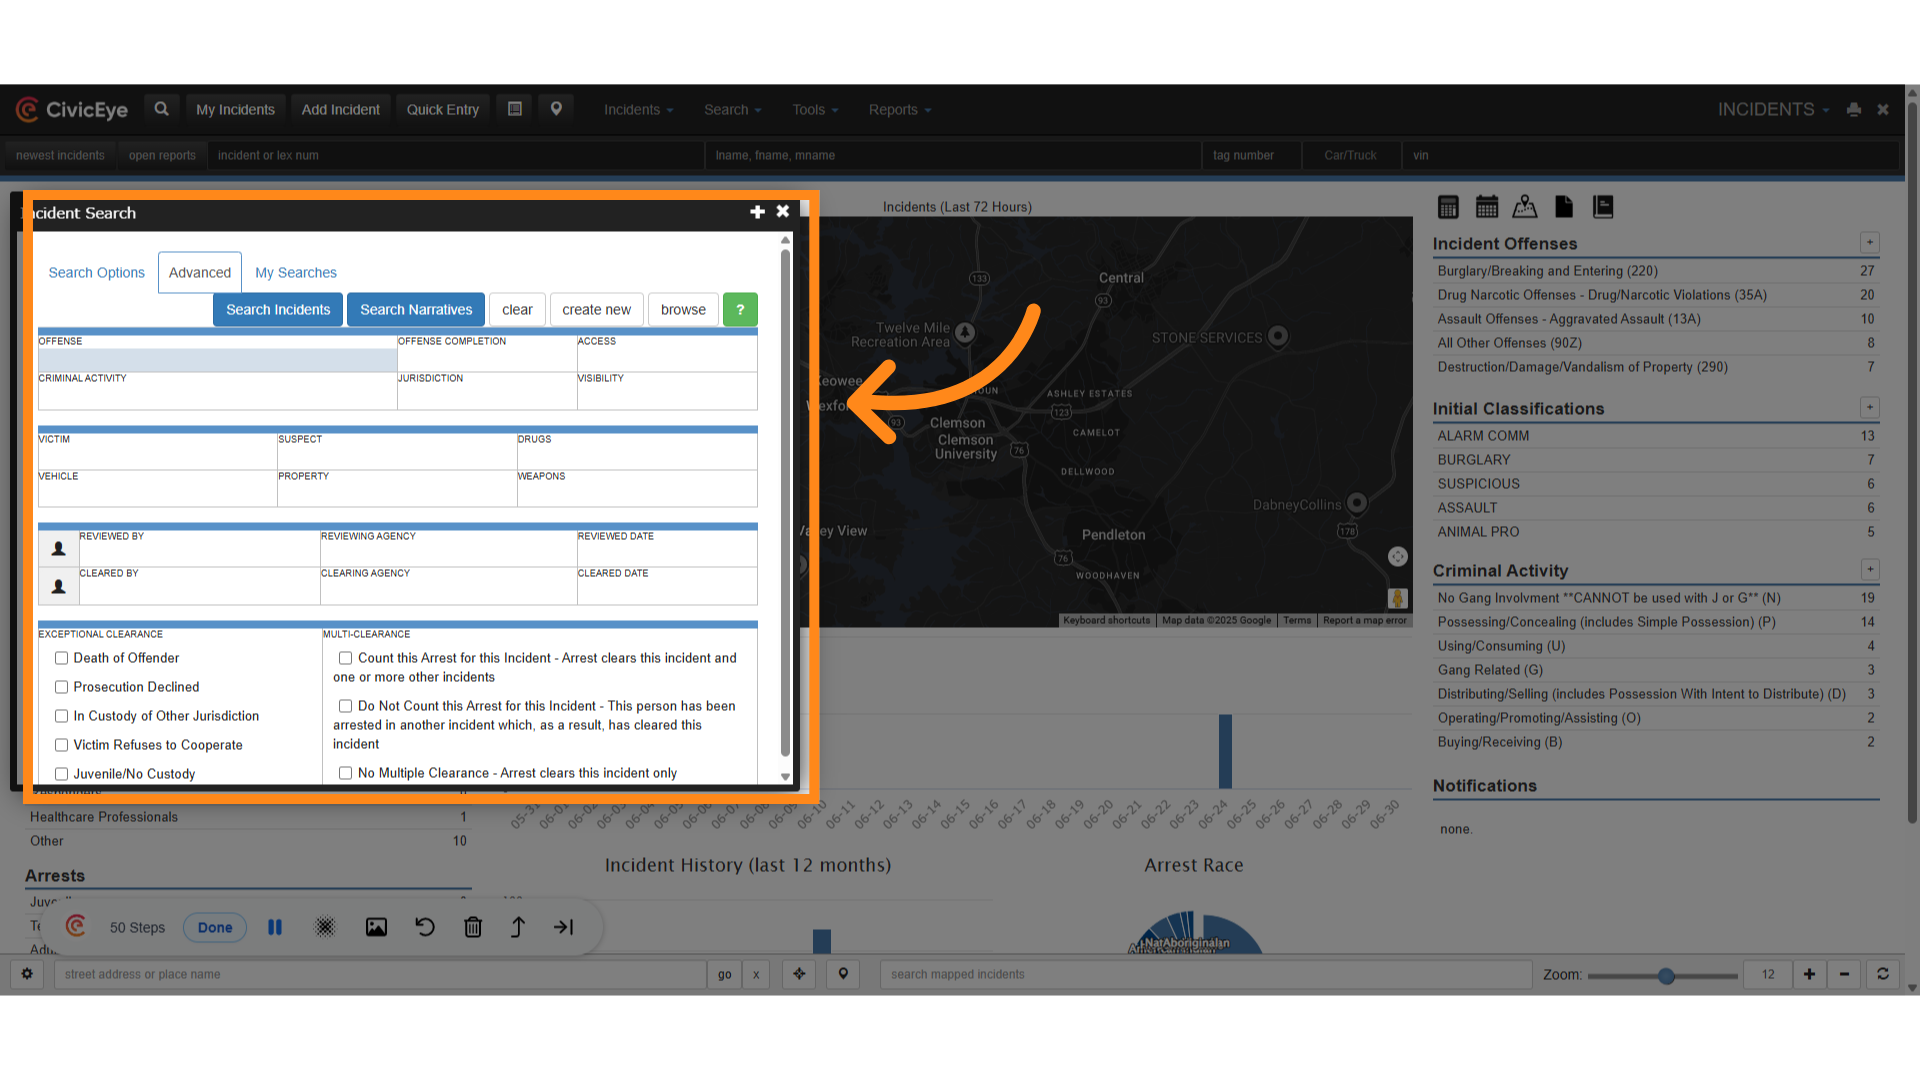Increase zoom with the plus button
This screenshot has width=1920, height=1080.
click(1809, 974)
